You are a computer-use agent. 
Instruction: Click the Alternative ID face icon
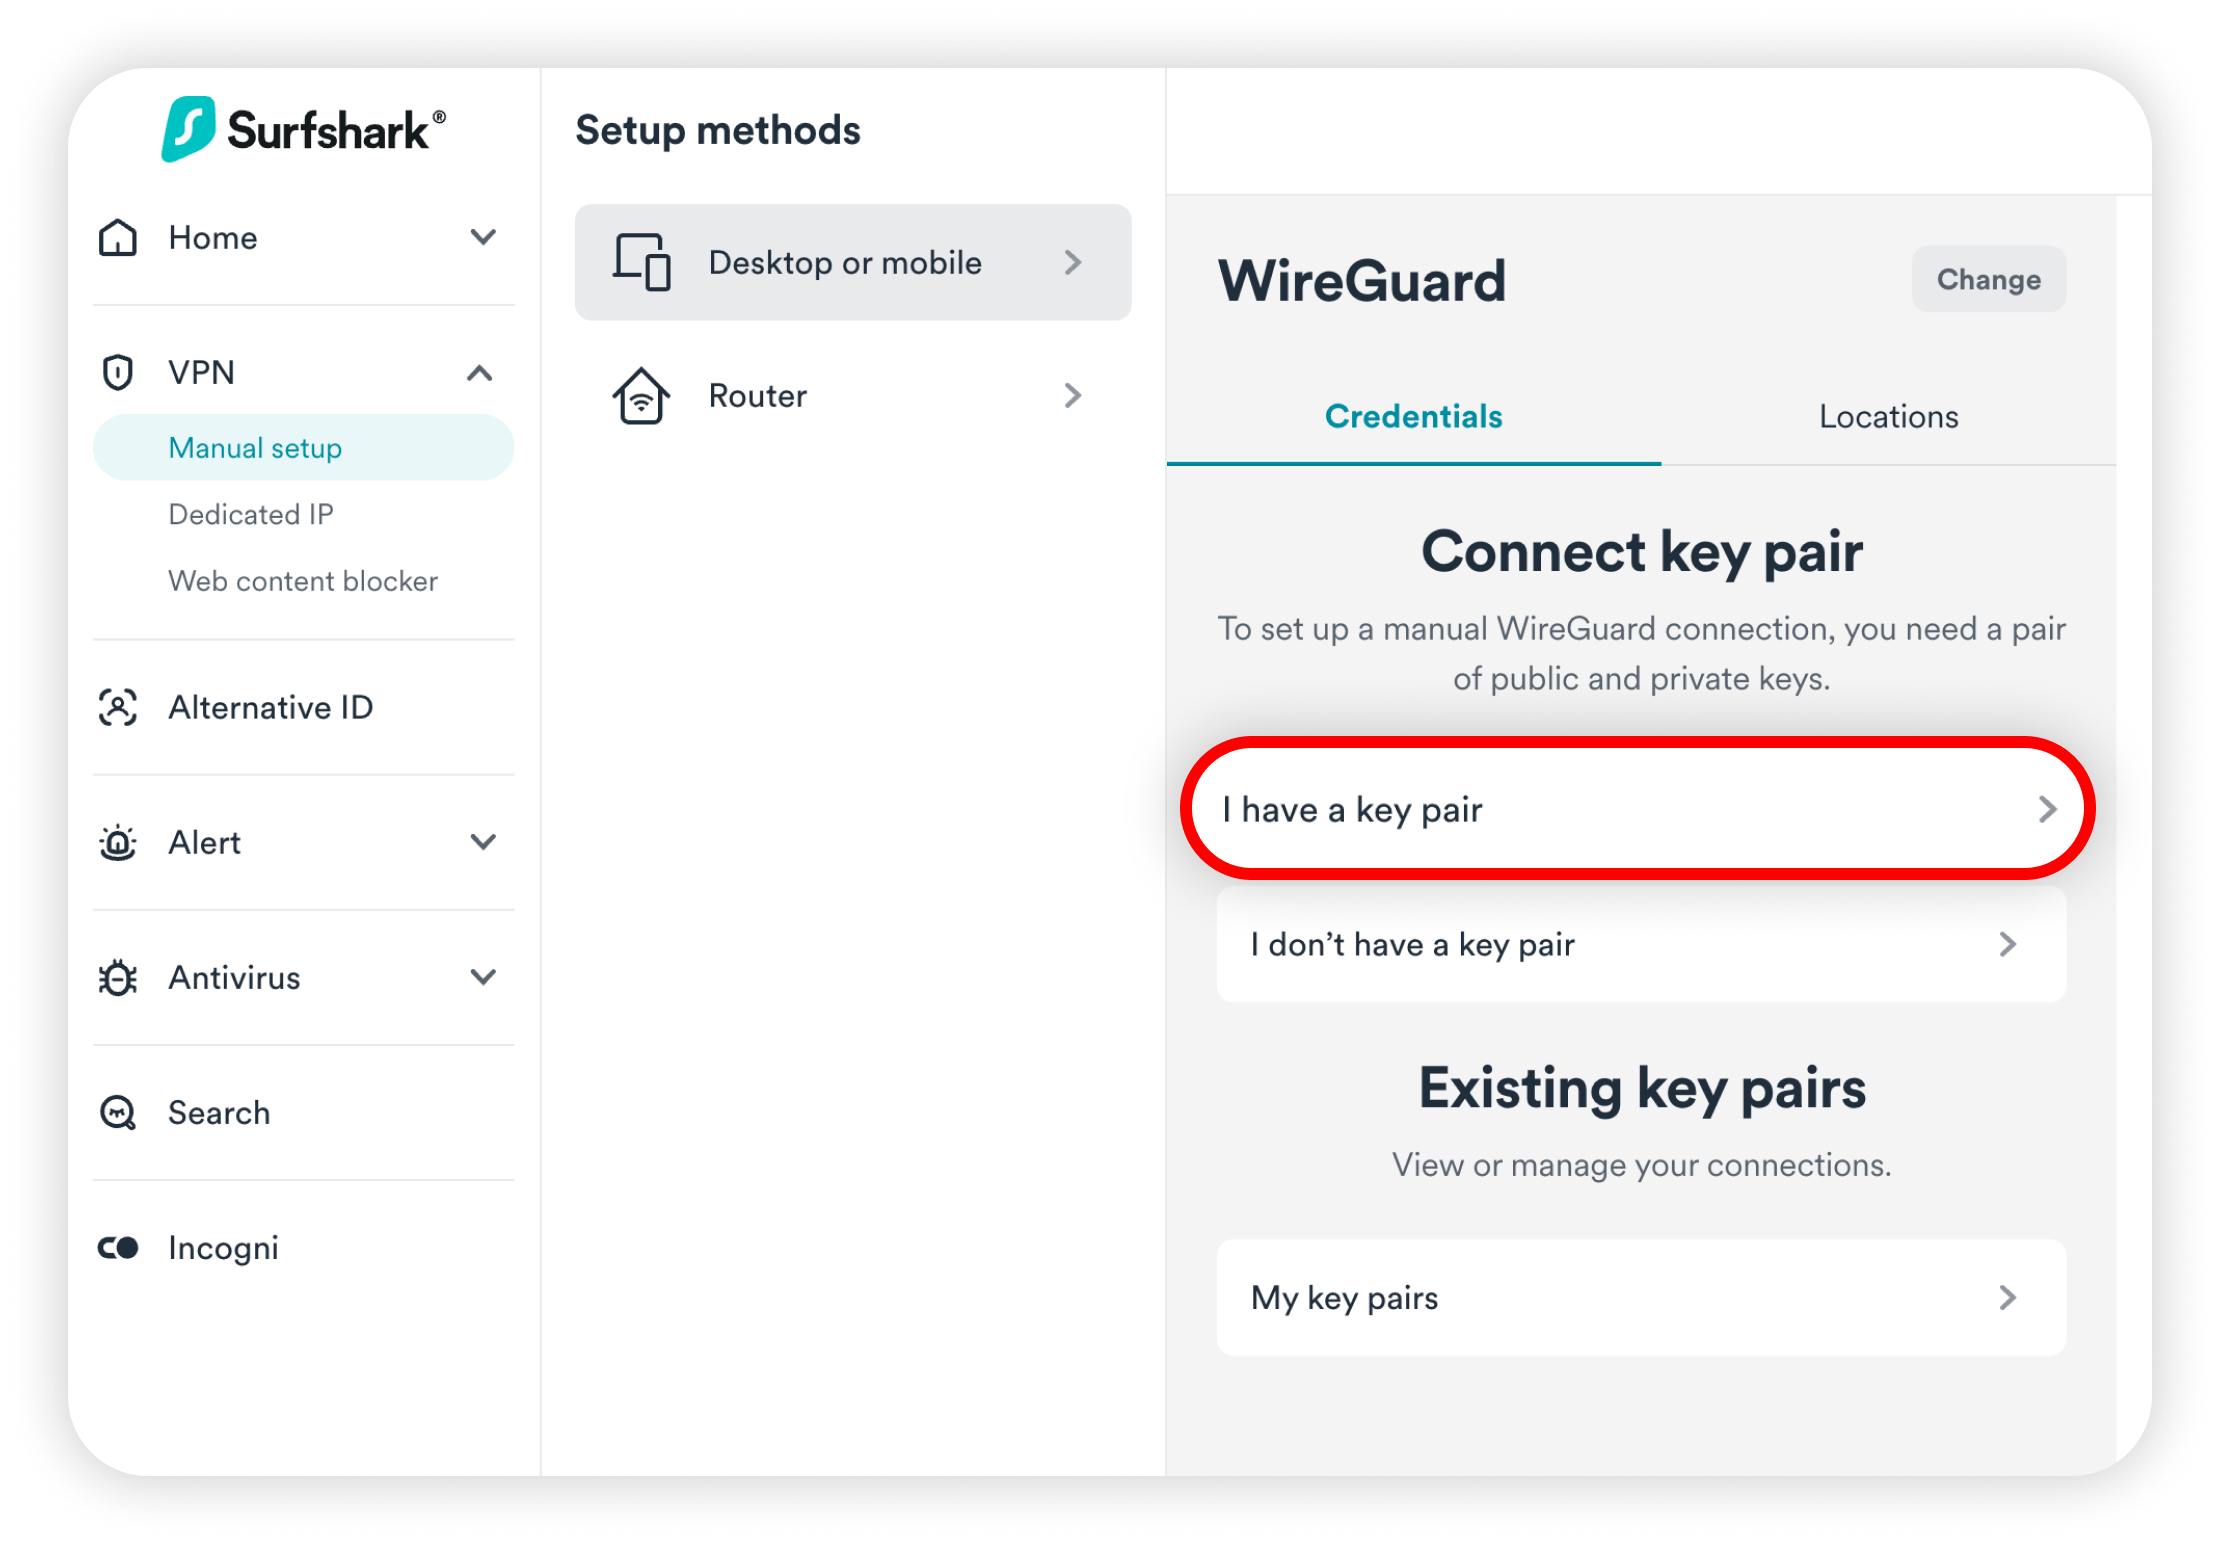coord(118,708)
